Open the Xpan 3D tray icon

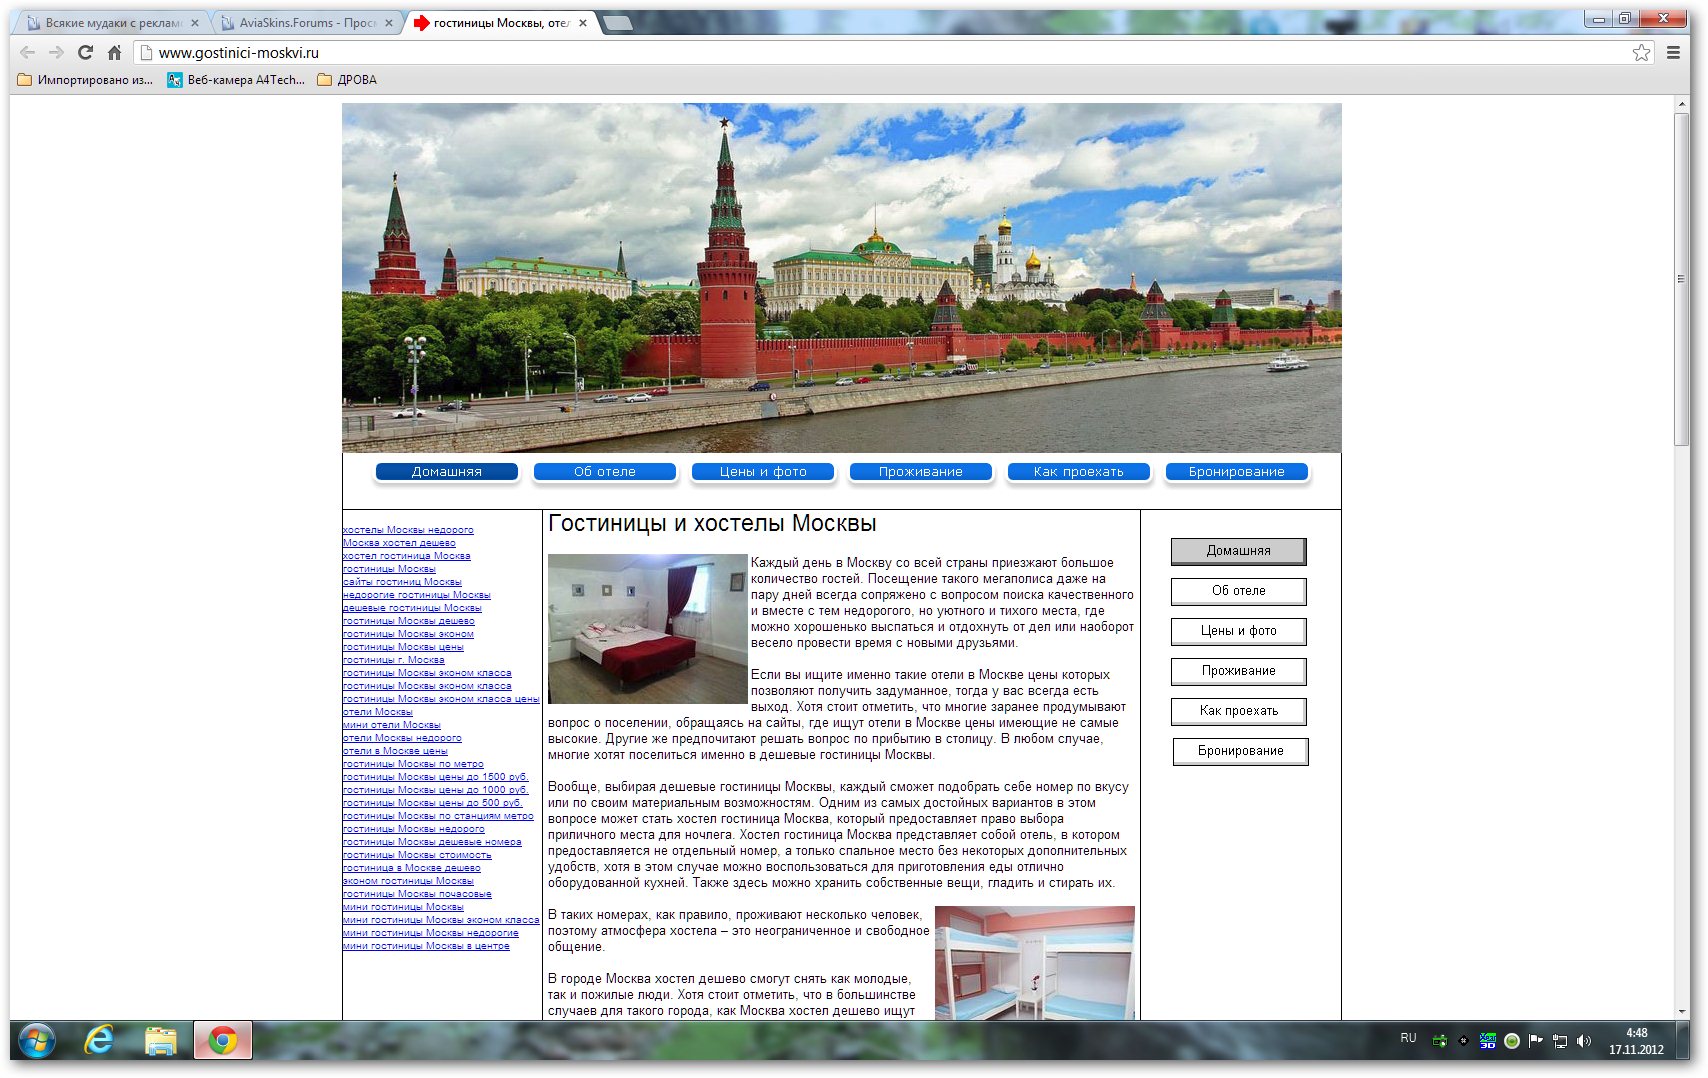1488,1041
